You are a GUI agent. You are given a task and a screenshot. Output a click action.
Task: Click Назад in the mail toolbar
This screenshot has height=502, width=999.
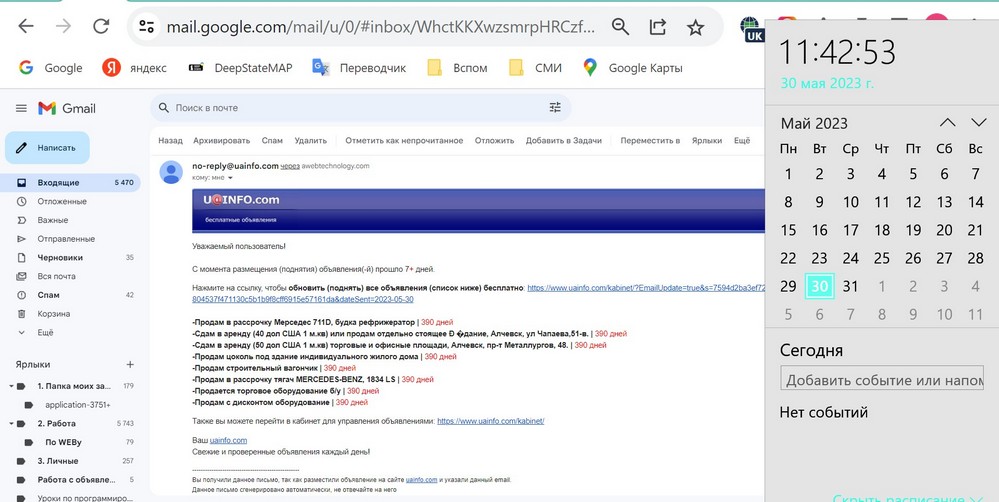coord(170,141)
